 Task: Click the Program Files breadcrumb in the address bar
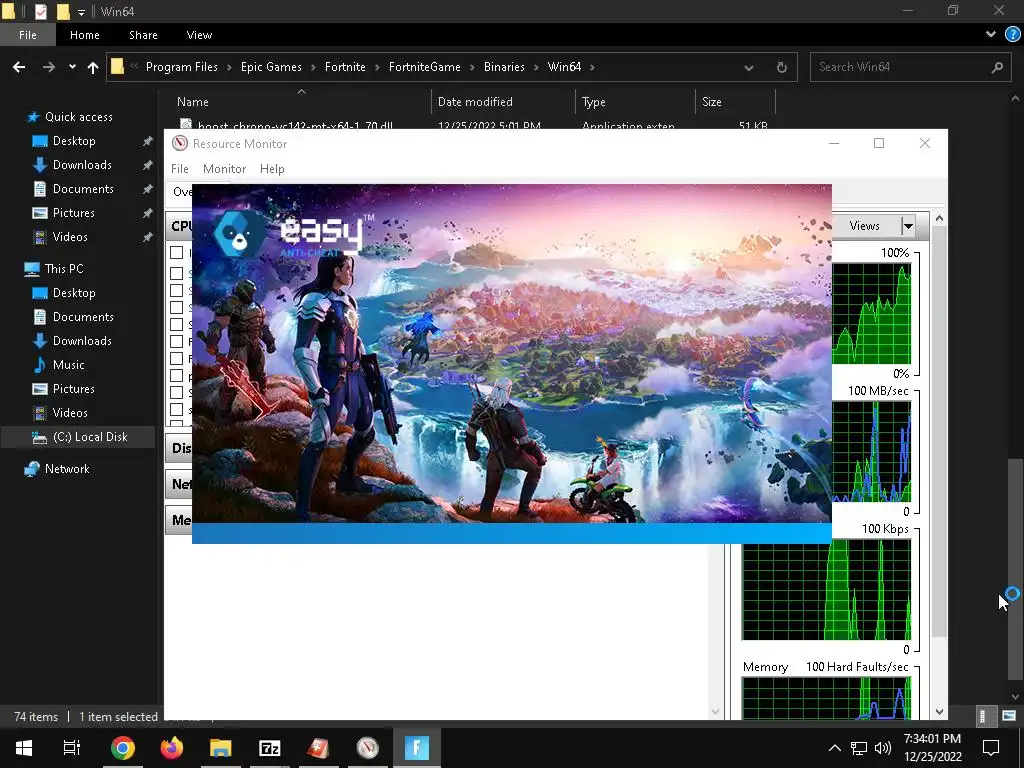182,67
